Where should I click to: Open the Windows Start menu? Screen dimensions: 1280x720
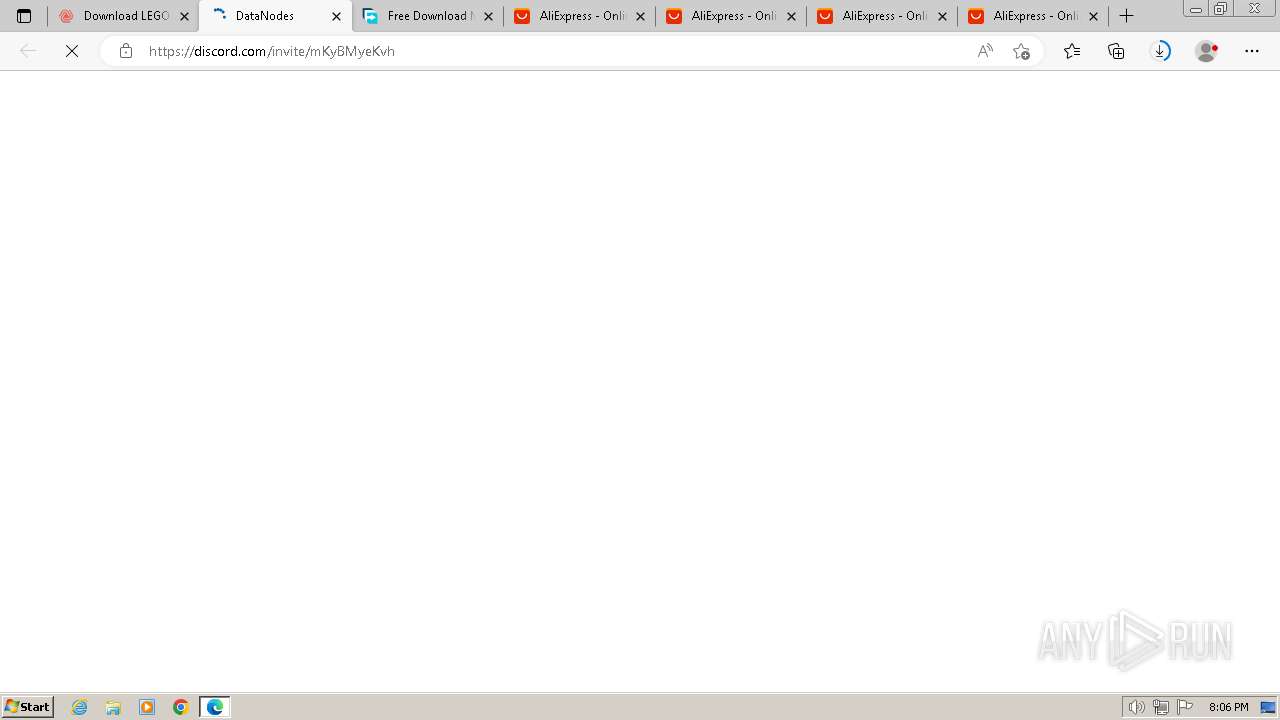coord(27,707)
